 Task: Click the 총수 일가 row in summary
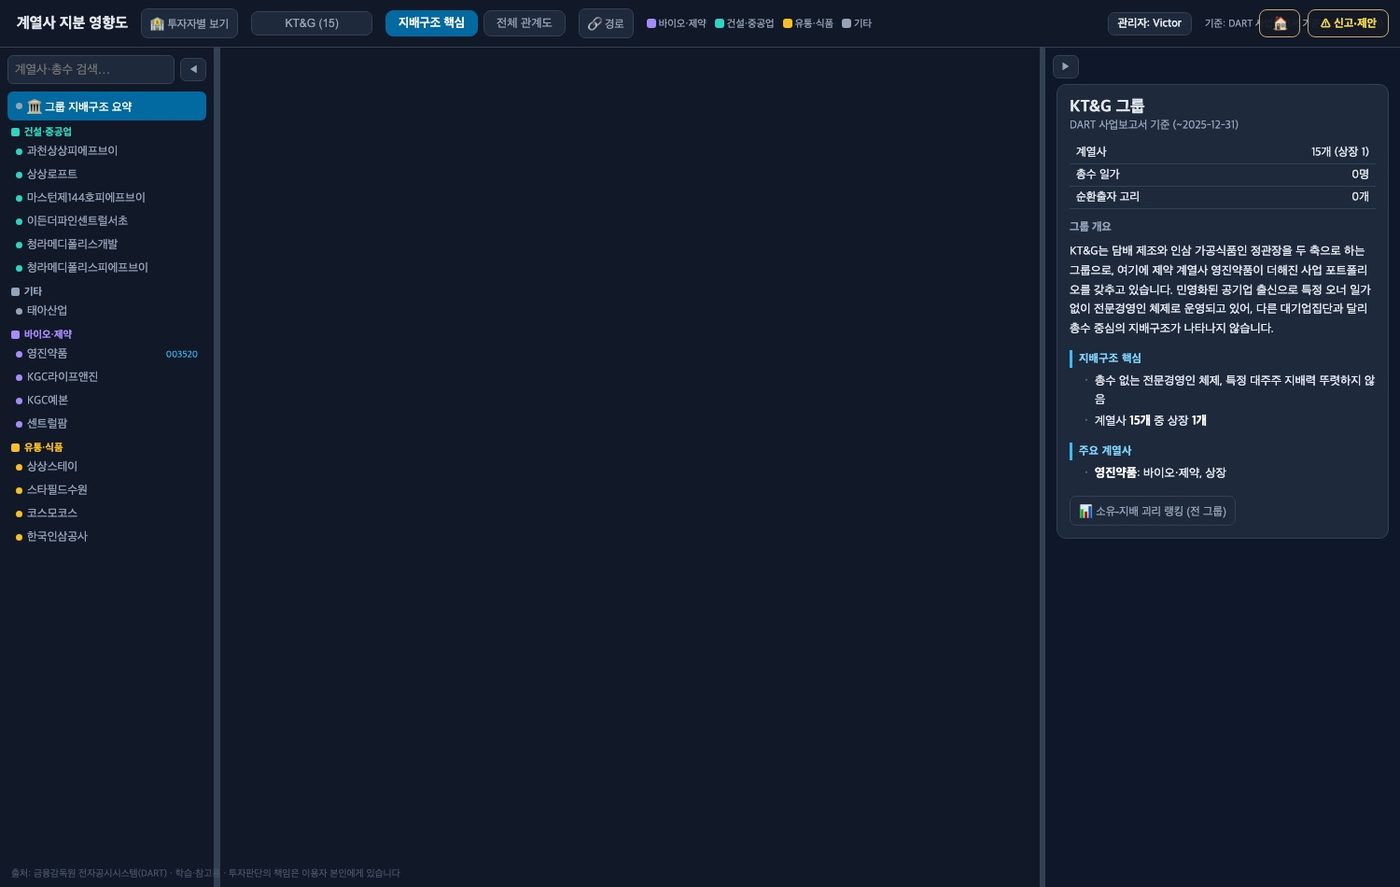pyautogui.click(x=1222, y=174)
